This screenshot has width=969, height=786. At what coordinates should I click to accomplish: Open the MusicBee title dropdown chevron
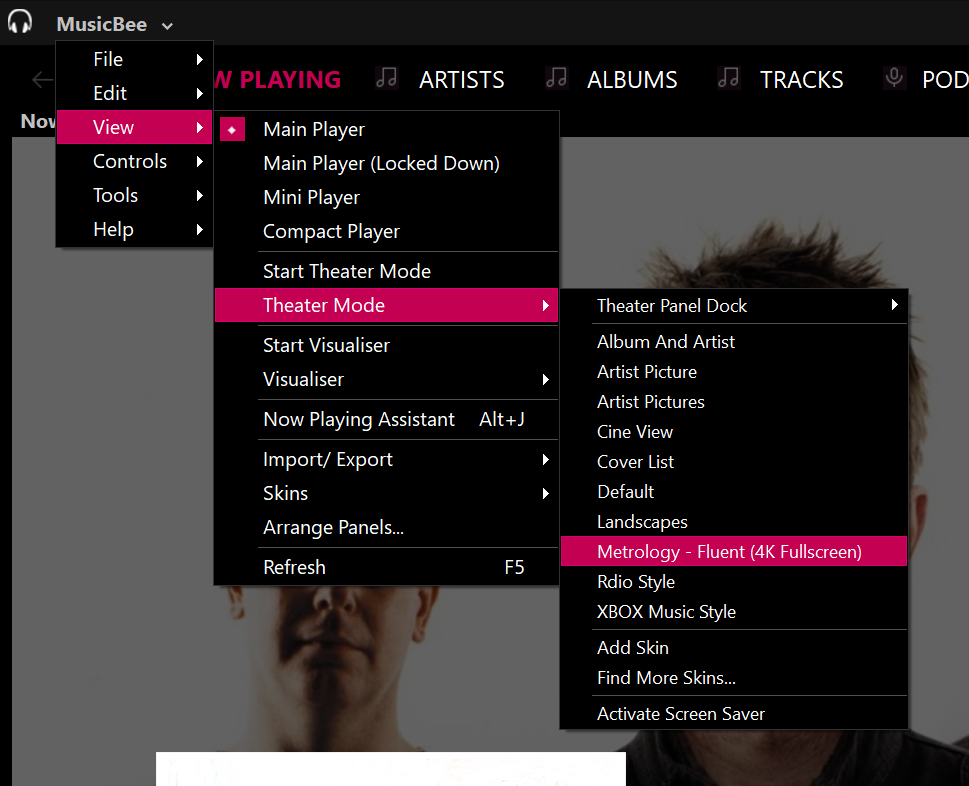pyautogui.click(x=167, y=26)
